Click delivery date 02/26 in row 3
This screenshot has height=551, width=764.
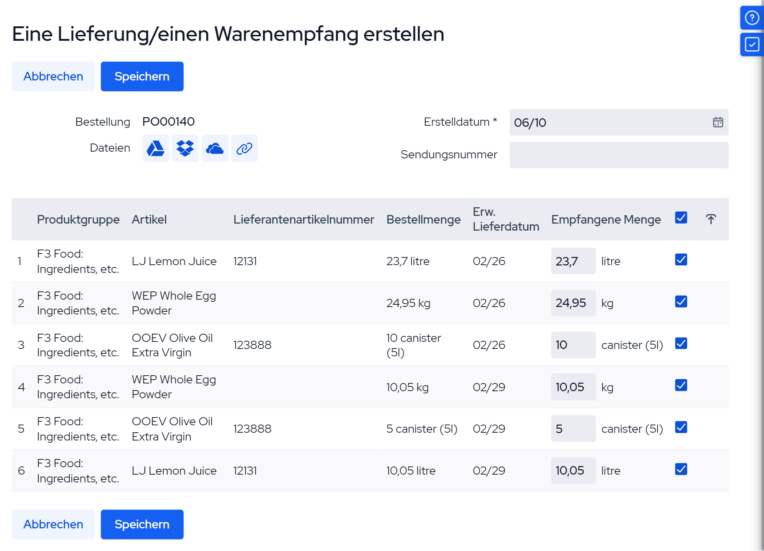click(489, 345)
